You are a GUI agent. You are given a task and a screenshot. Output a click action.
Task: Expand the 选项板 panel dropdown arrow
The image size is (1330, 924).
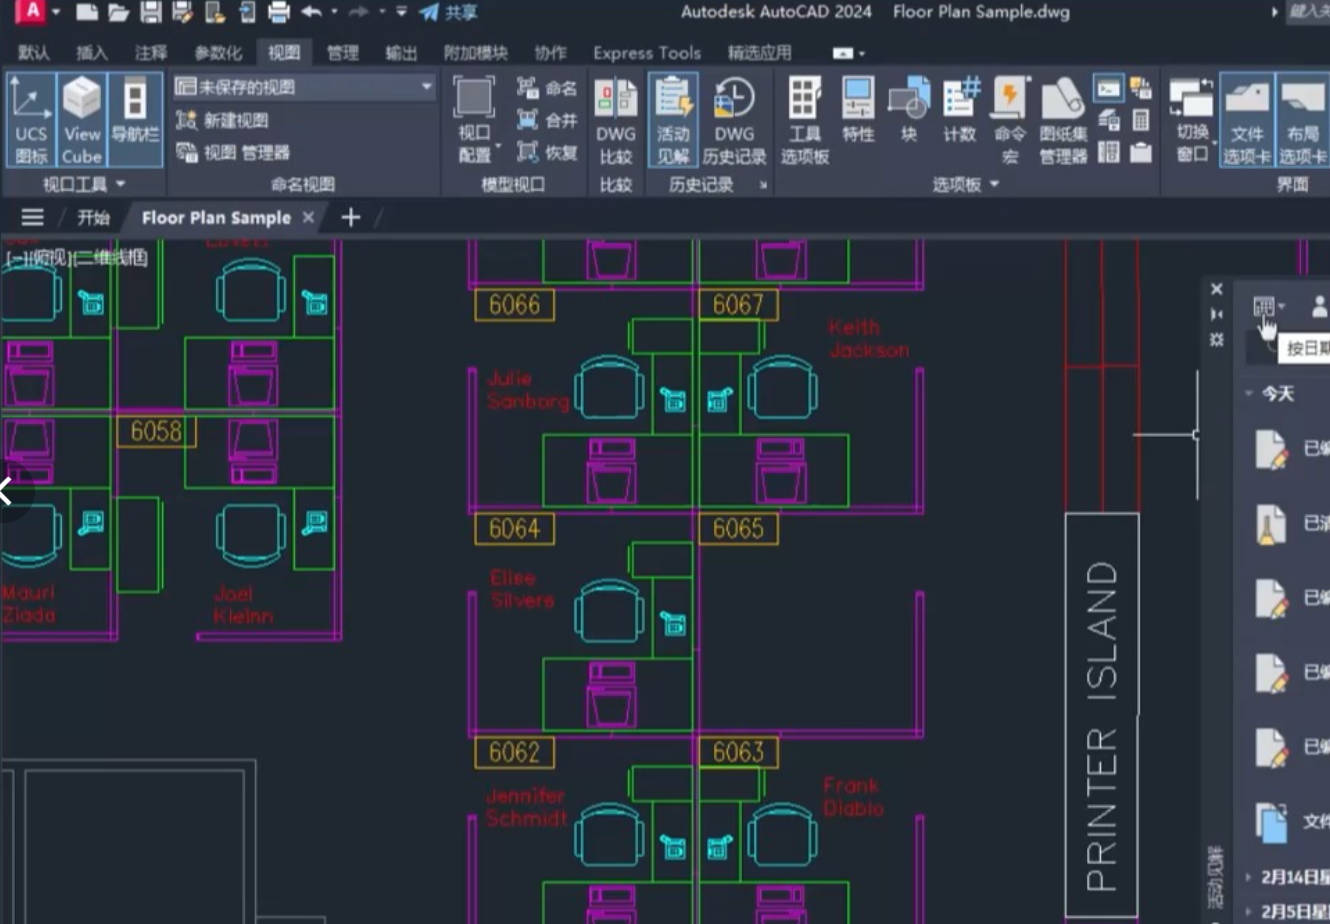click(994, 183)
